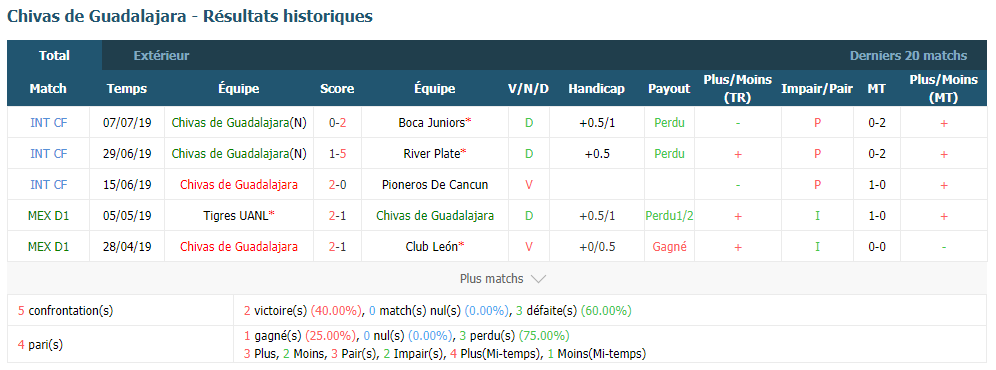The width and height of the screenshot is (996, 370).
Task: Click the 2-1 score against Club León
Action: (337, 247)
